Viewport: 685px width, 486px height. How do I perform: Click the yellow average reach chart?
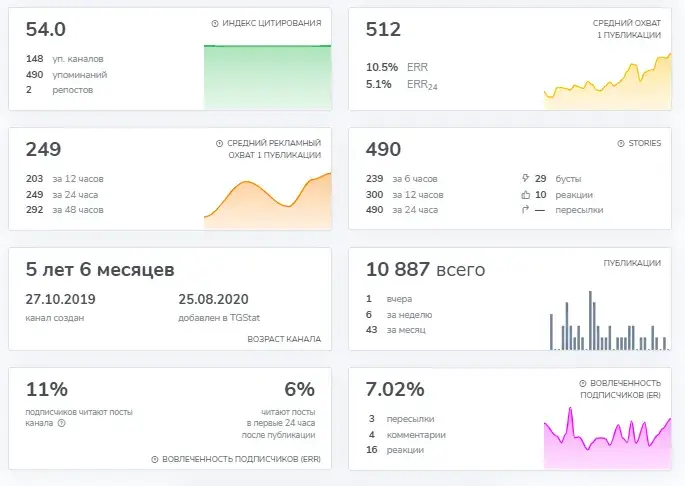[x=608, y=82]
